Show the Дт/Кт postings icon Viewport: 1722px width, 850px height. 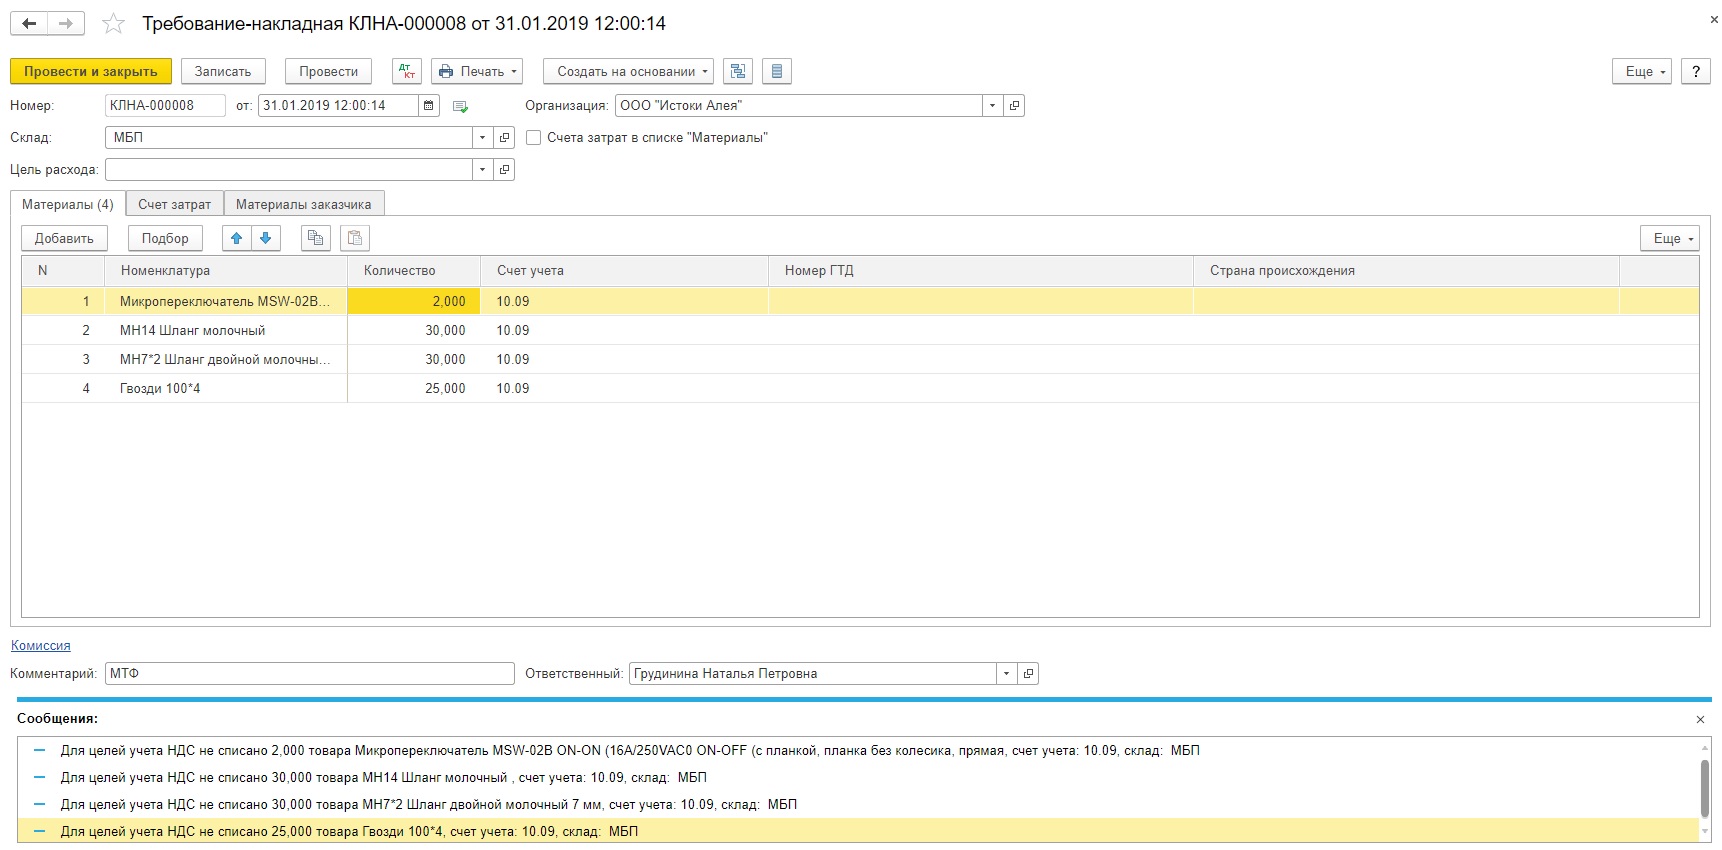(407, 71)
